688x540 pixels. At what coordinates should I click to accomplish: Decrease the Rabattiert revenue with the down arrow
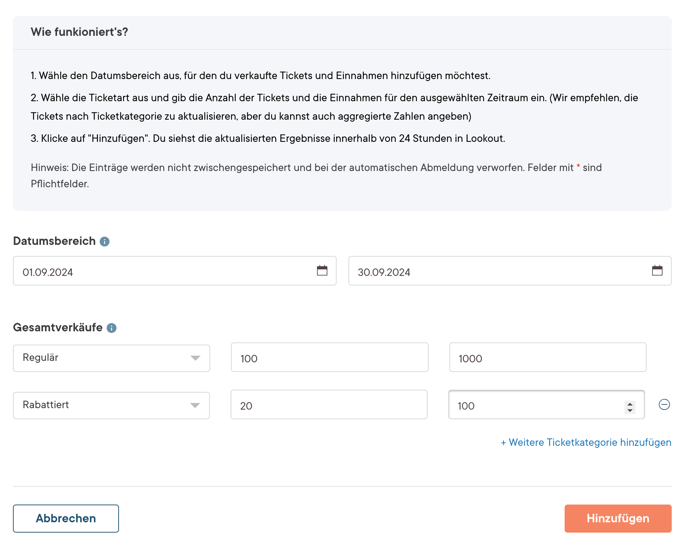[630, 411]
